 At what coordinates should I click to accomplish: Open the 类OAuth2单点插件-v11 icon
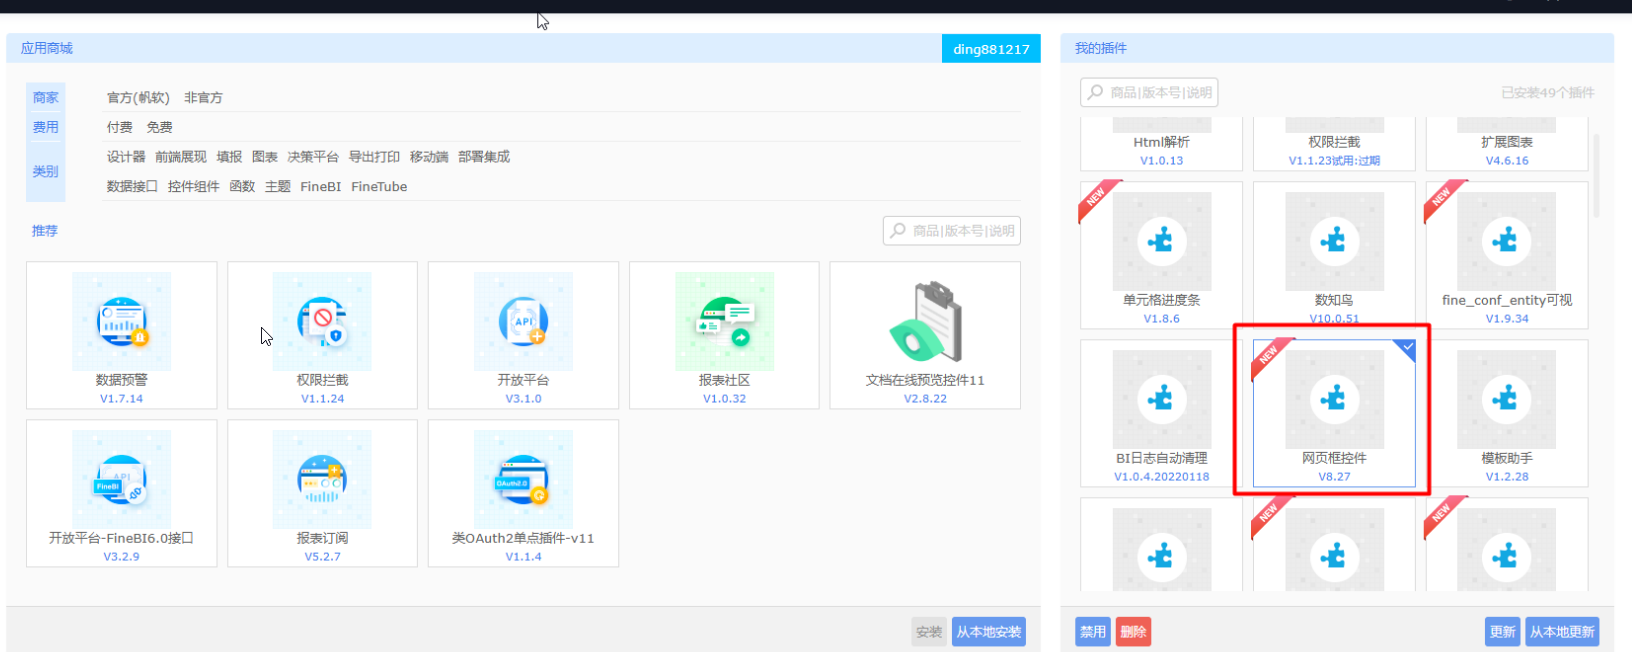[x=523, y=479]
